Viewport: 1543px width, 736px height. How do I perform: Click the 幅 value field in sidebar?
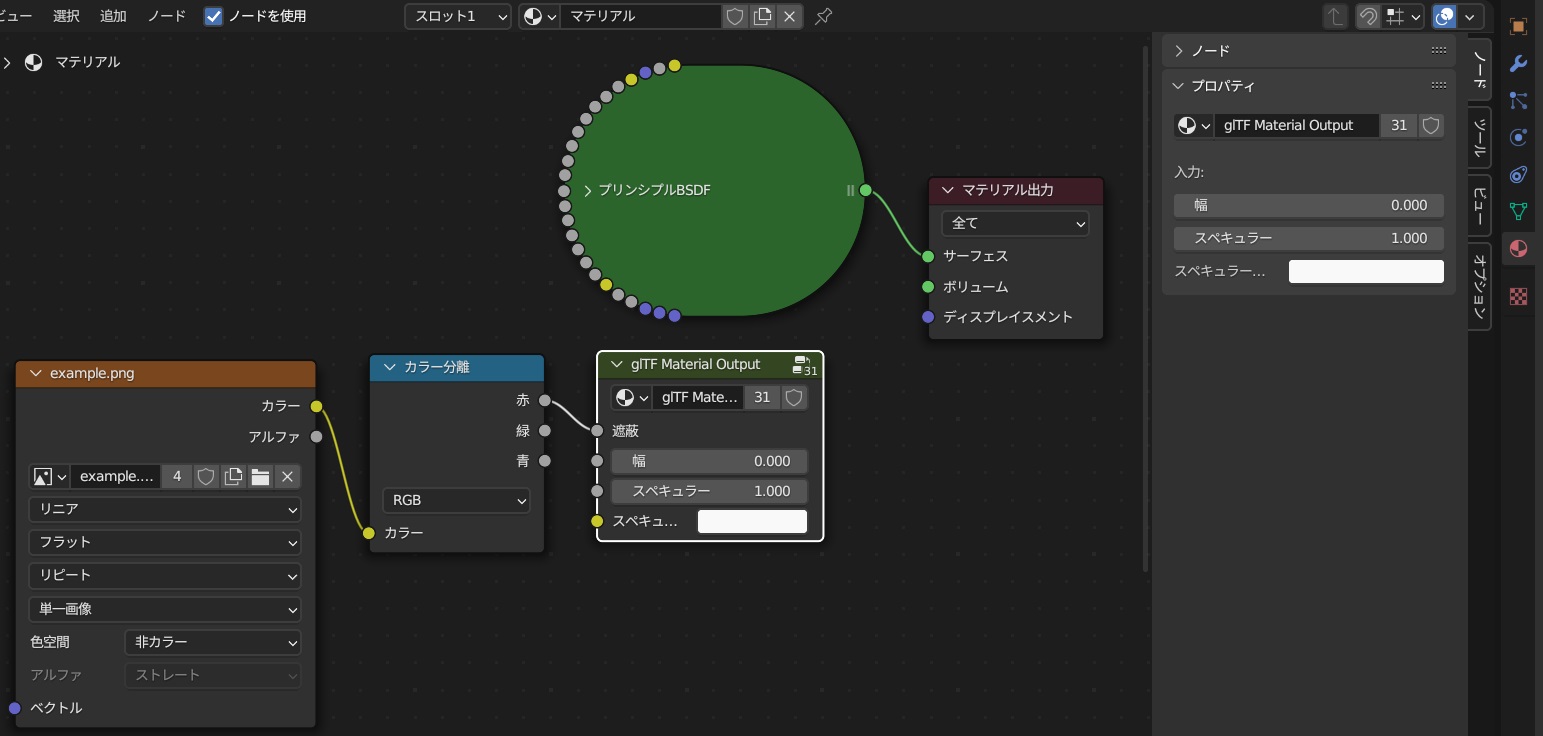(1308, 205)
